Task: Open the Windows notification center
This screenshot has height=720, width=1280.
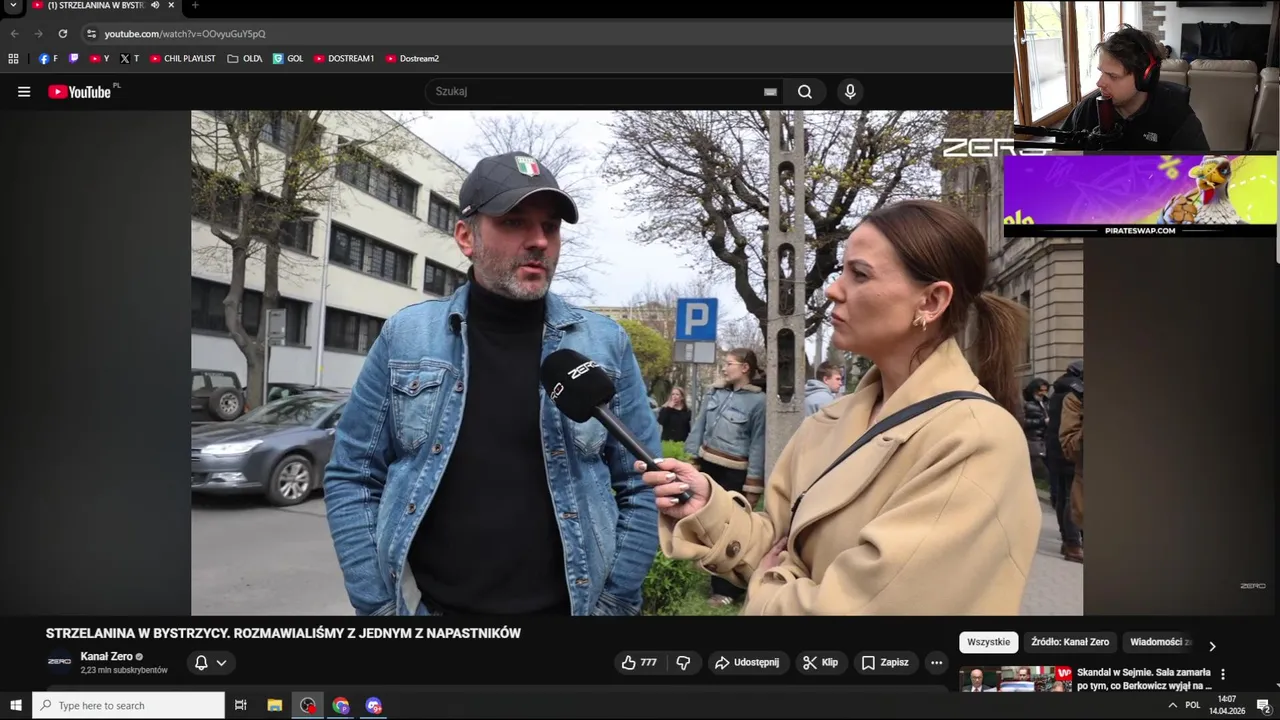Action: pyautogui.click(x=1263, y=705)
